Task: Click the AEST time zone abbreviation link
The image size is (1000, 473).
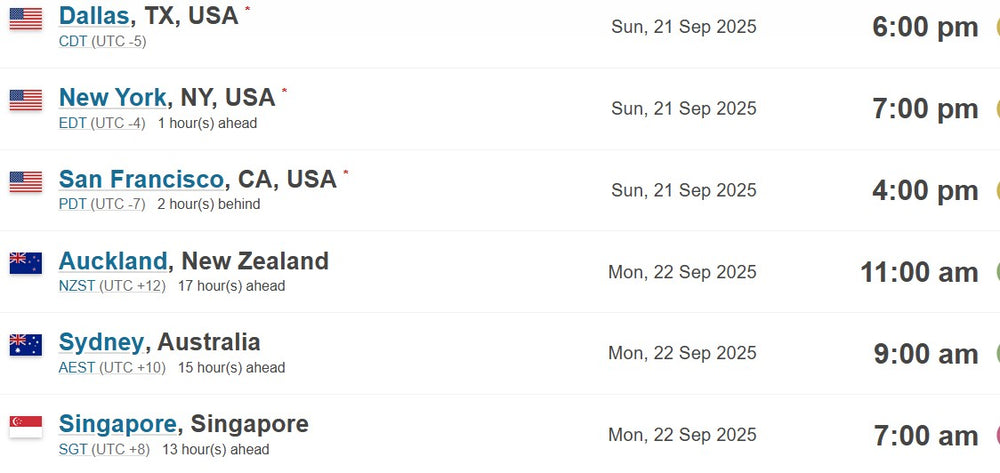Action: tap(77, 368)
